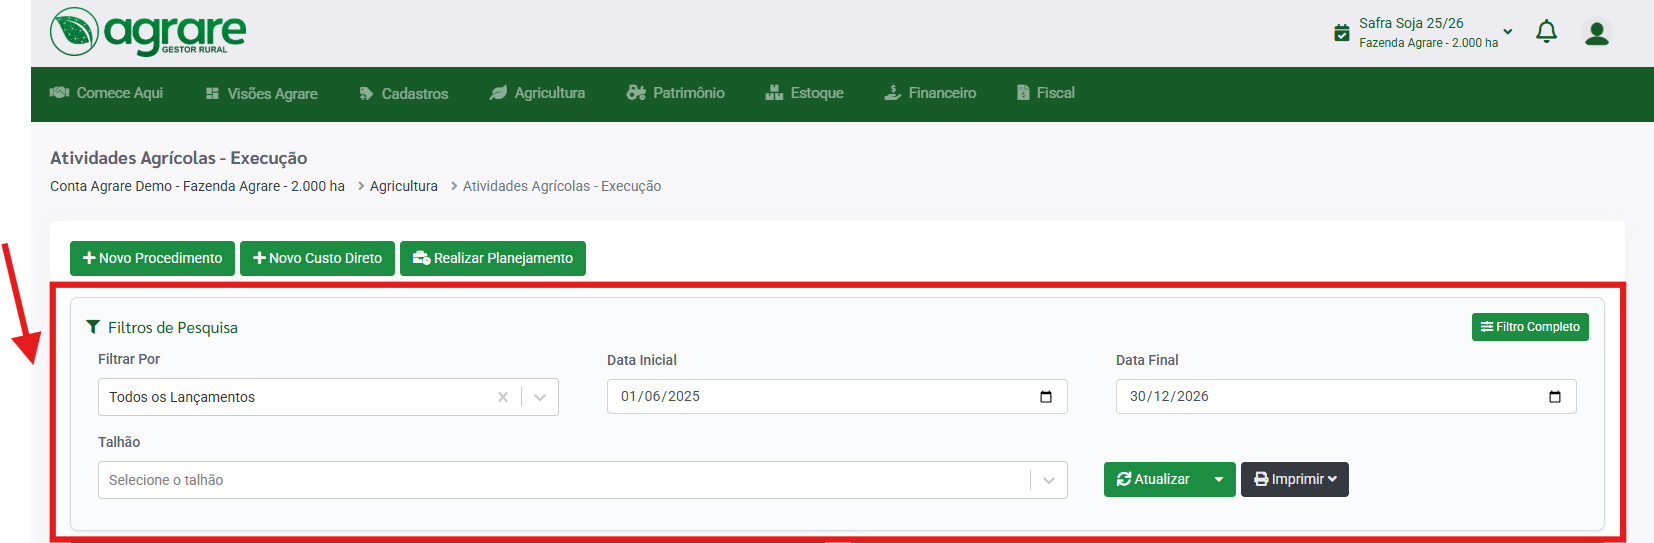
Task: Click the Selecione o talhão field
Action: (583, 480)
